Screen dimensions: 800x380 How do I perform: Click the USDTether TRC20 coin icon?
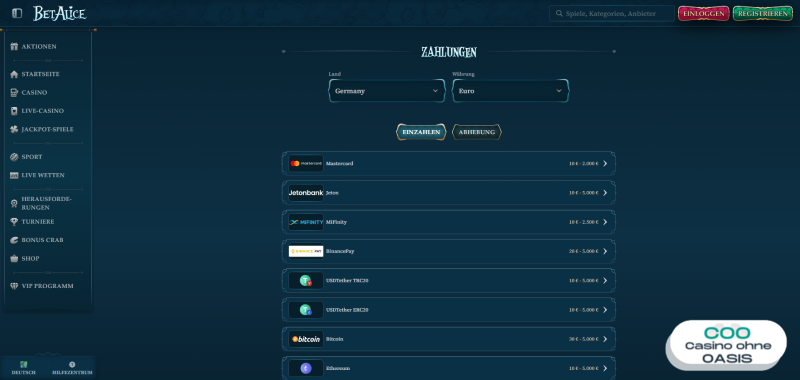click(306, 281)
